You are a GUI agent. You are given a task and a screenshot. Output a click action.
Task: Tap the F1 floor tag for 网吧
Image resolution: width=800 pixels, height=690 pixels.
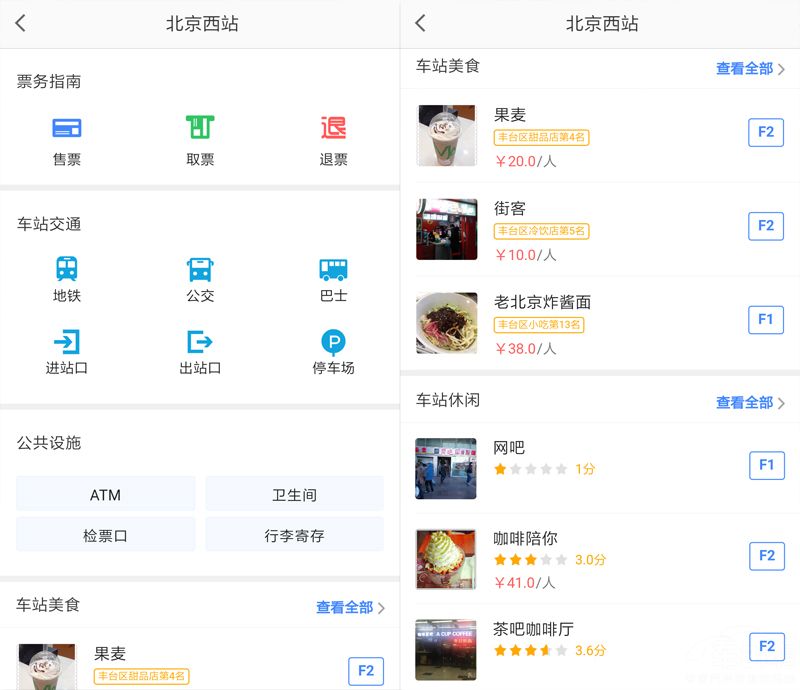click(766, 465)
